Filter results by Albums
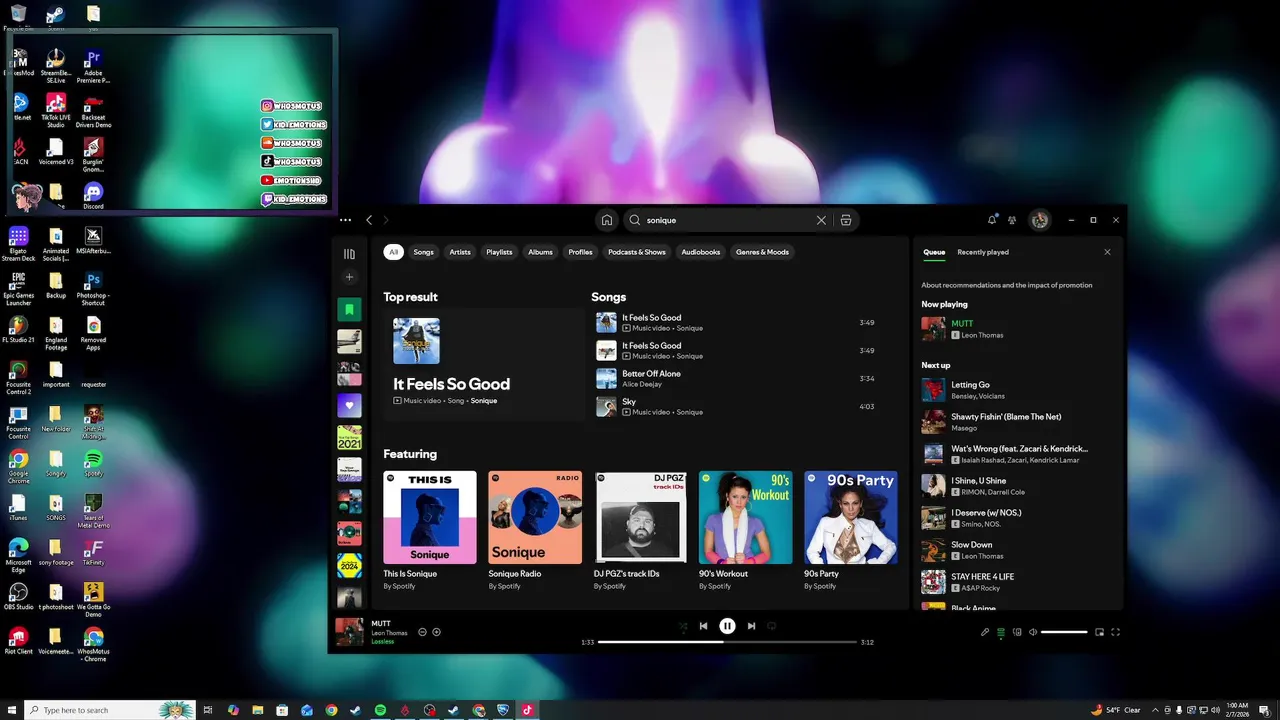This screenshot has width=1280, height=720. 540,252
